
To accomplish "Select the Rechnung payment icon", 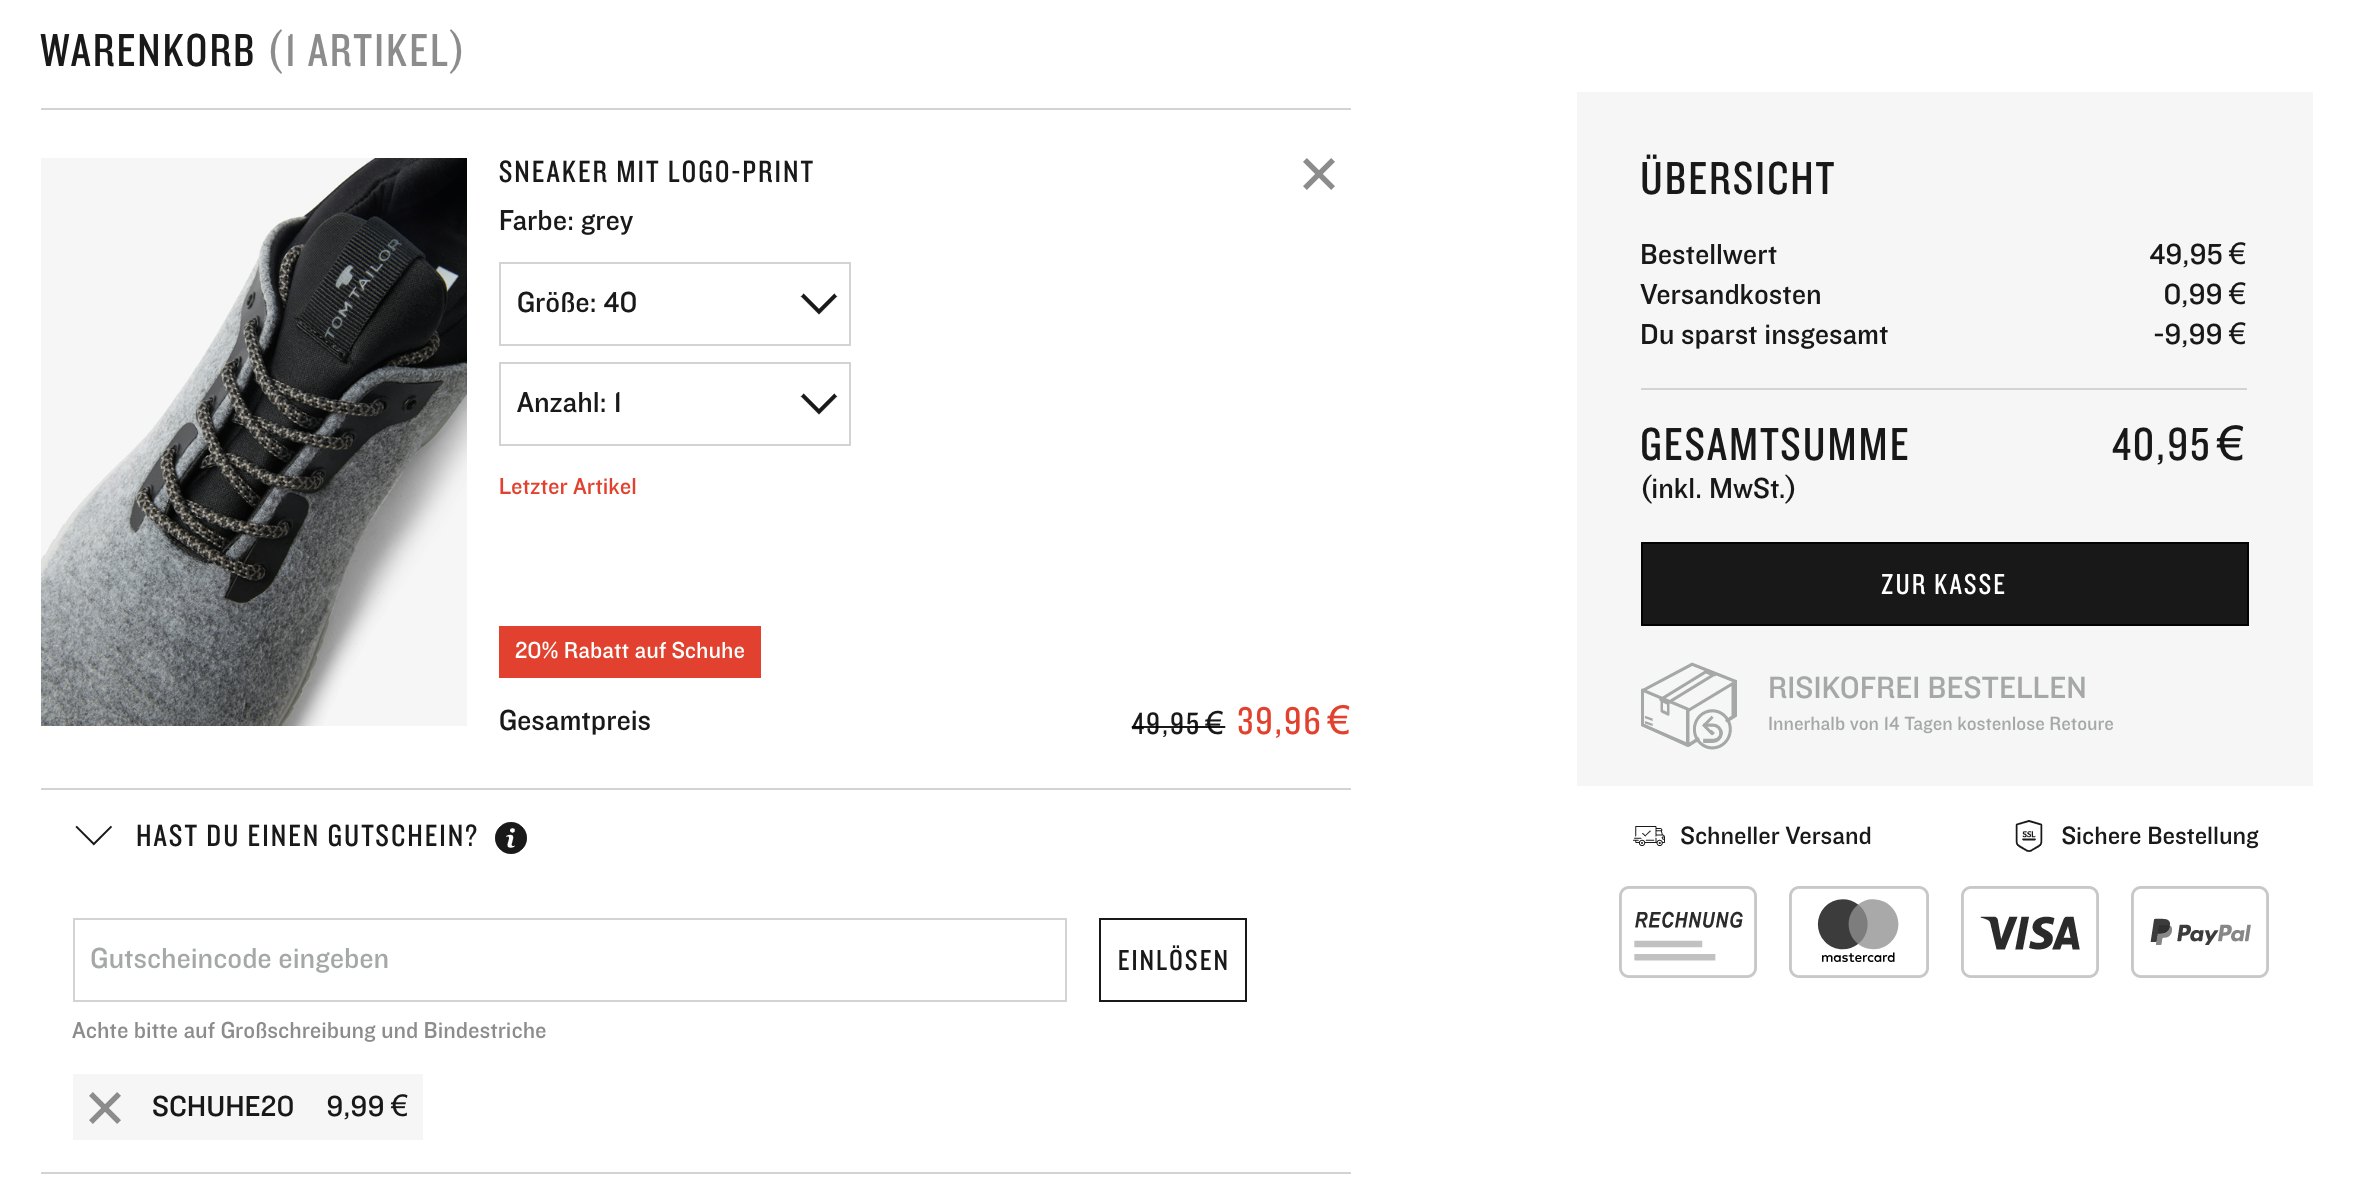I will [1688, 932].
